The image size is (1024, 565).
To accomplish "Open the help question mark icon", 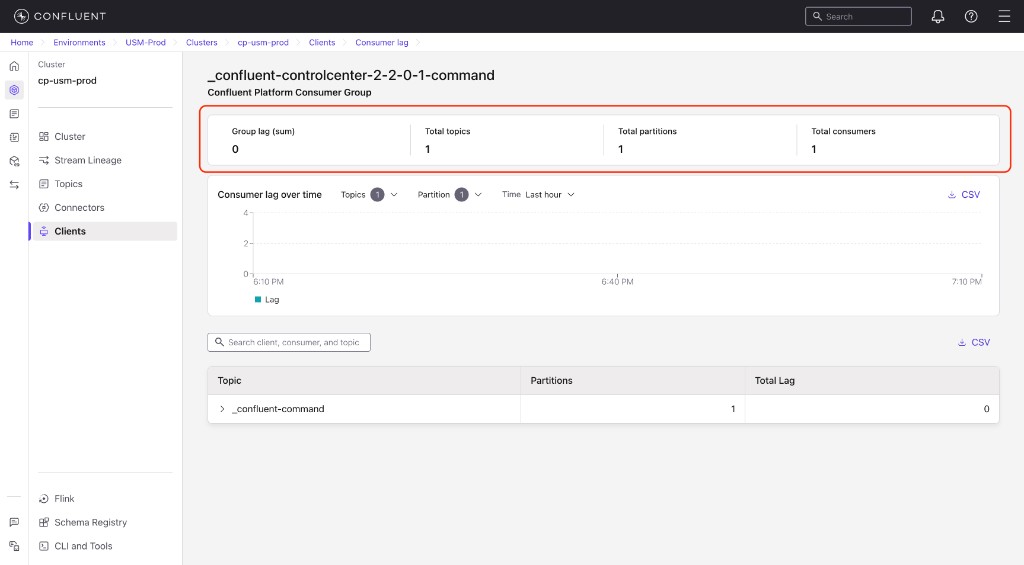I will [970, 16].
